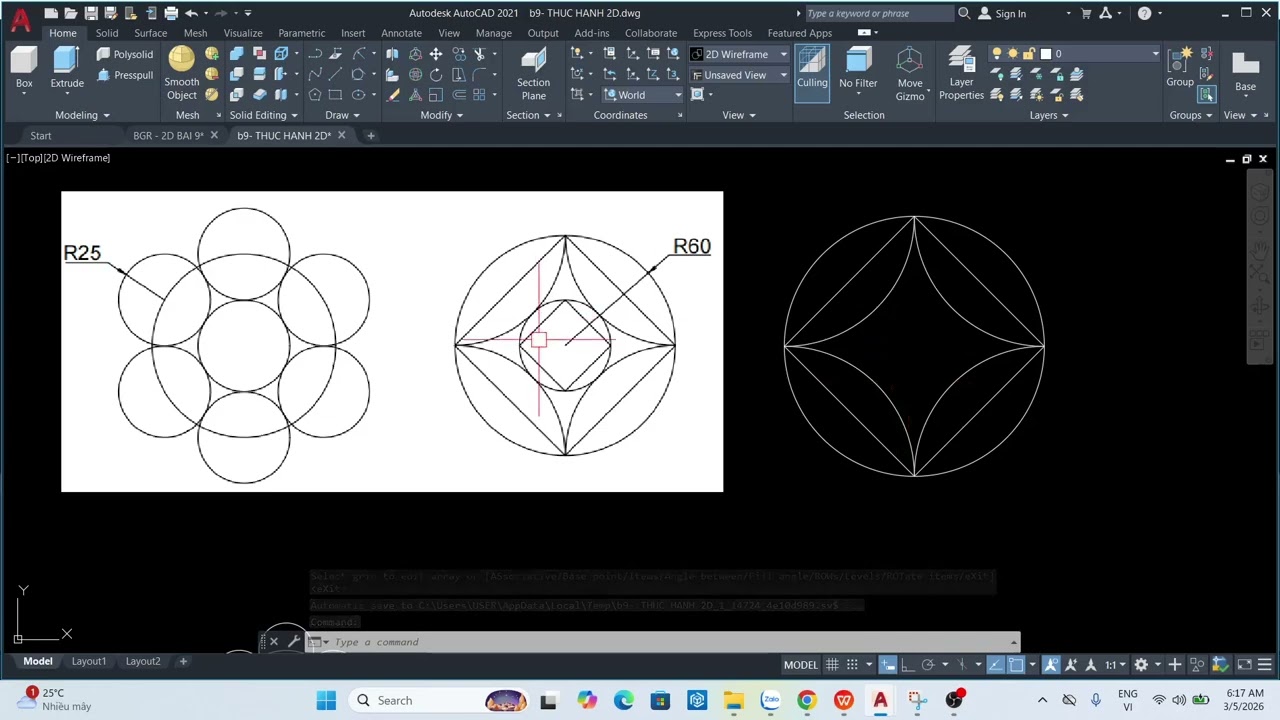Expand the Draw panel options
The height and width of the screenshot is (720, 1280).
click(x=343, y=115)
